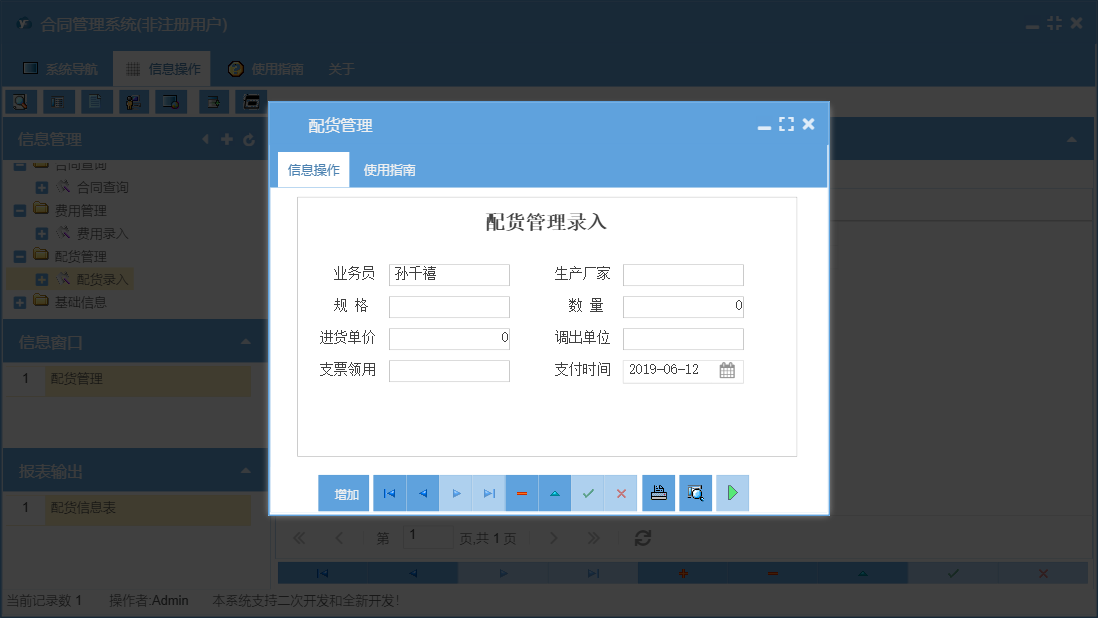The image size is (1098, 618).
Task: Select the first-record navigation icon
Action: click(x=389, y=493)
